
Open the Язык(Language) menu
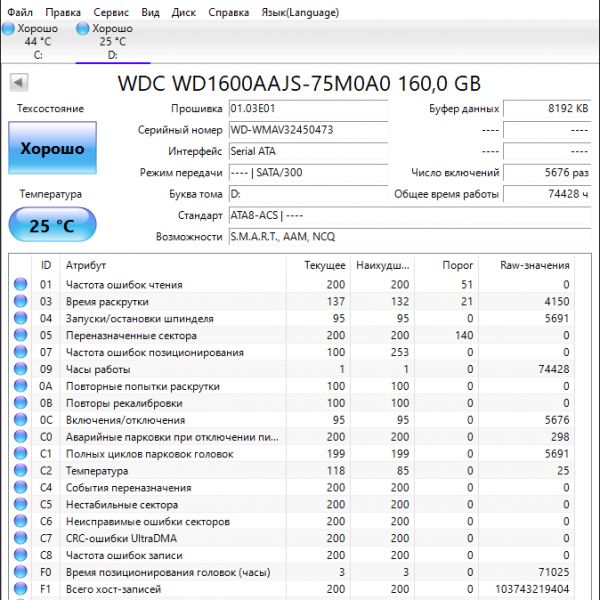[x=300, y=12]
